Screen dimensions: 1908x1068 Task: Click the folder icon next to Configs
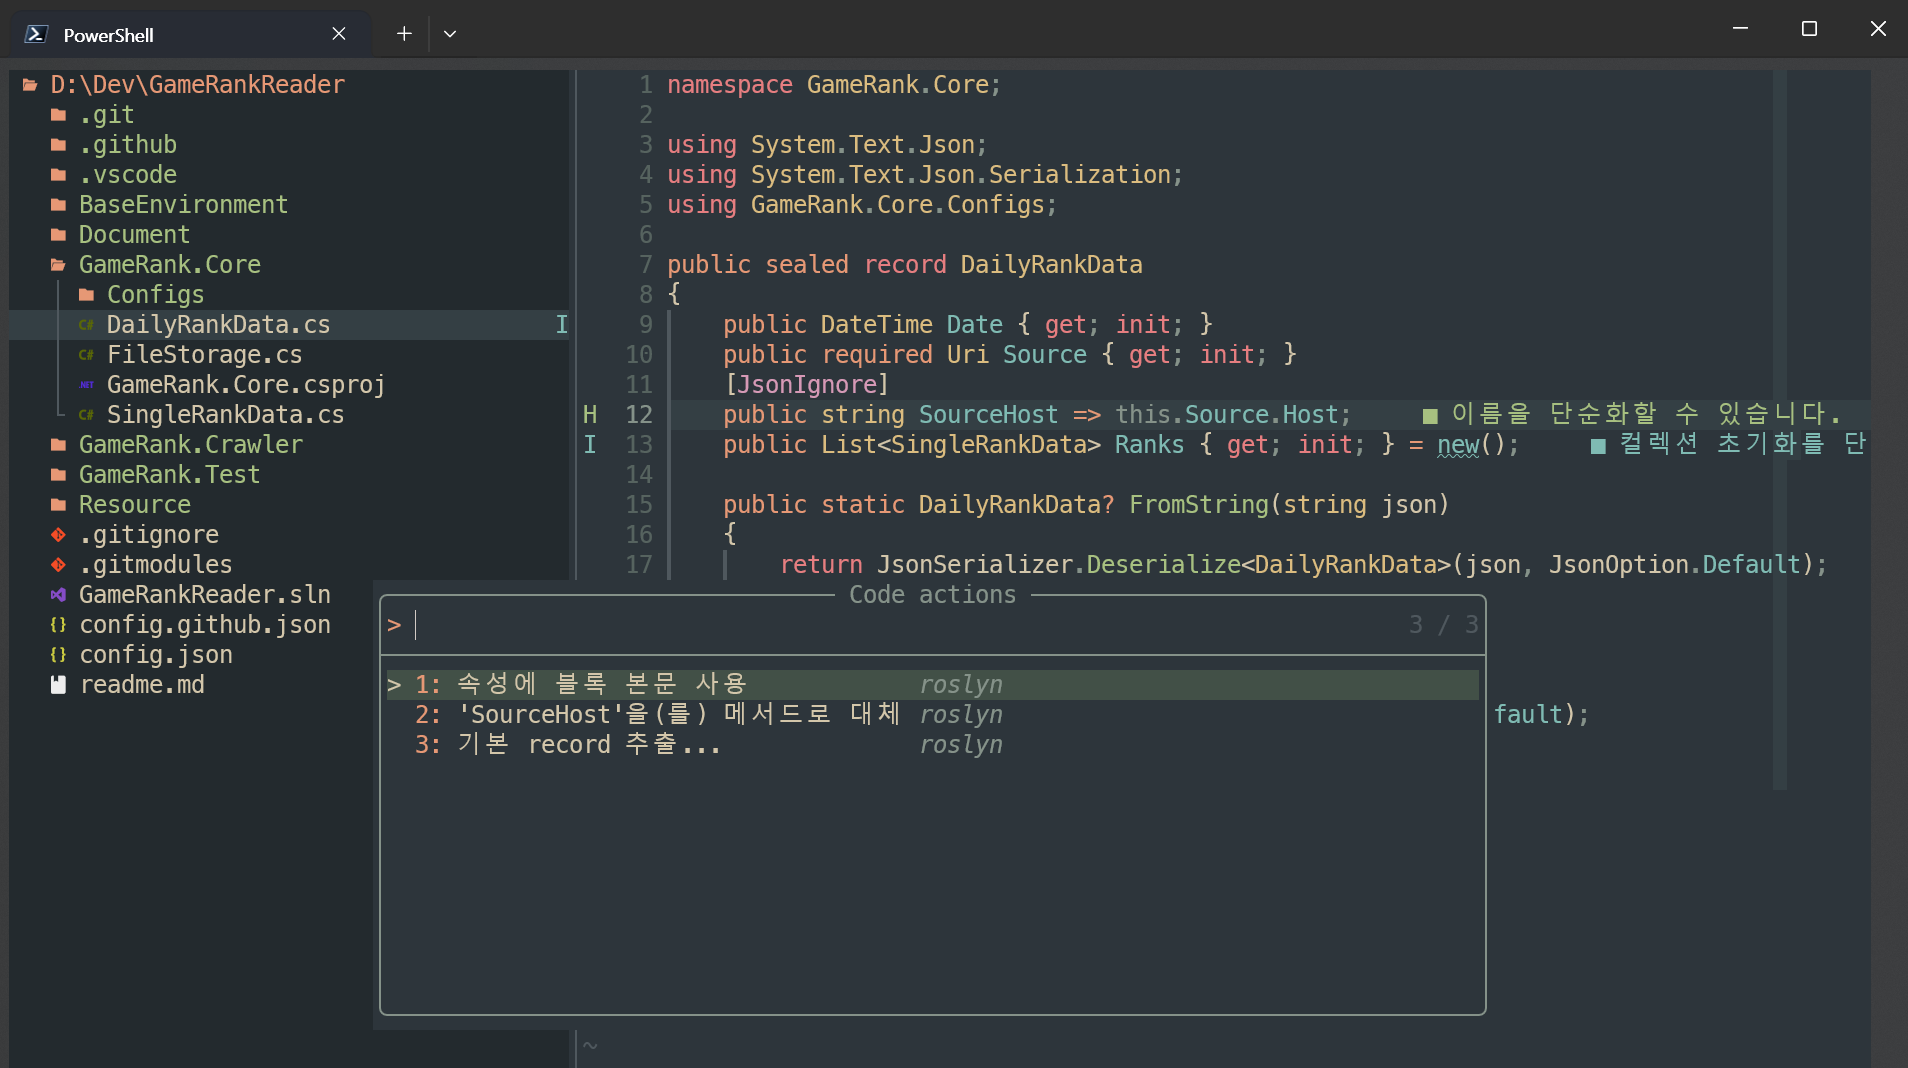[x=87, y=295]
